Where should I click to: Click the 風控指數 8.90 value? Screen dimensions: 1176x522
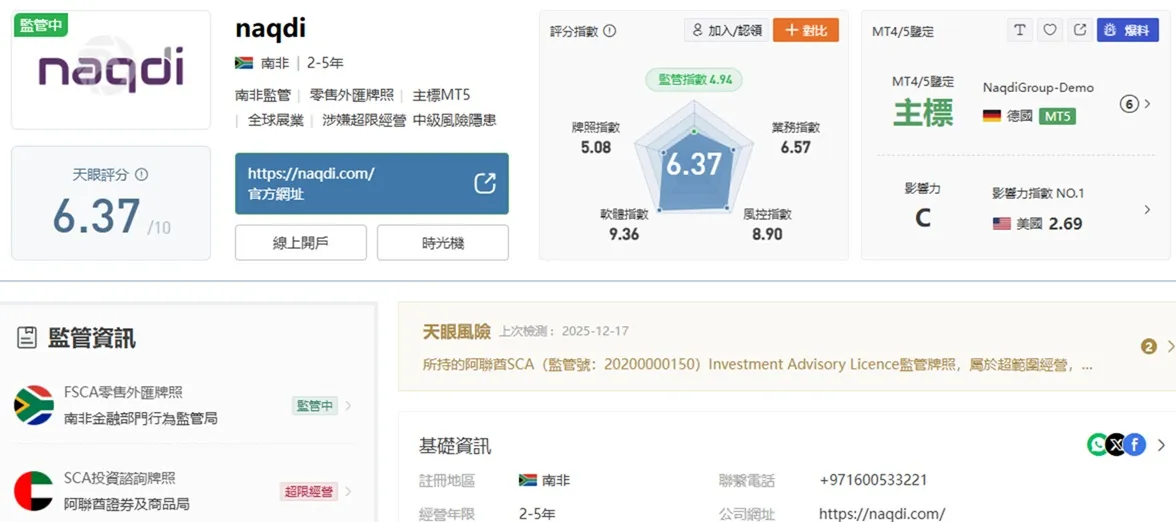click(766, 234)
